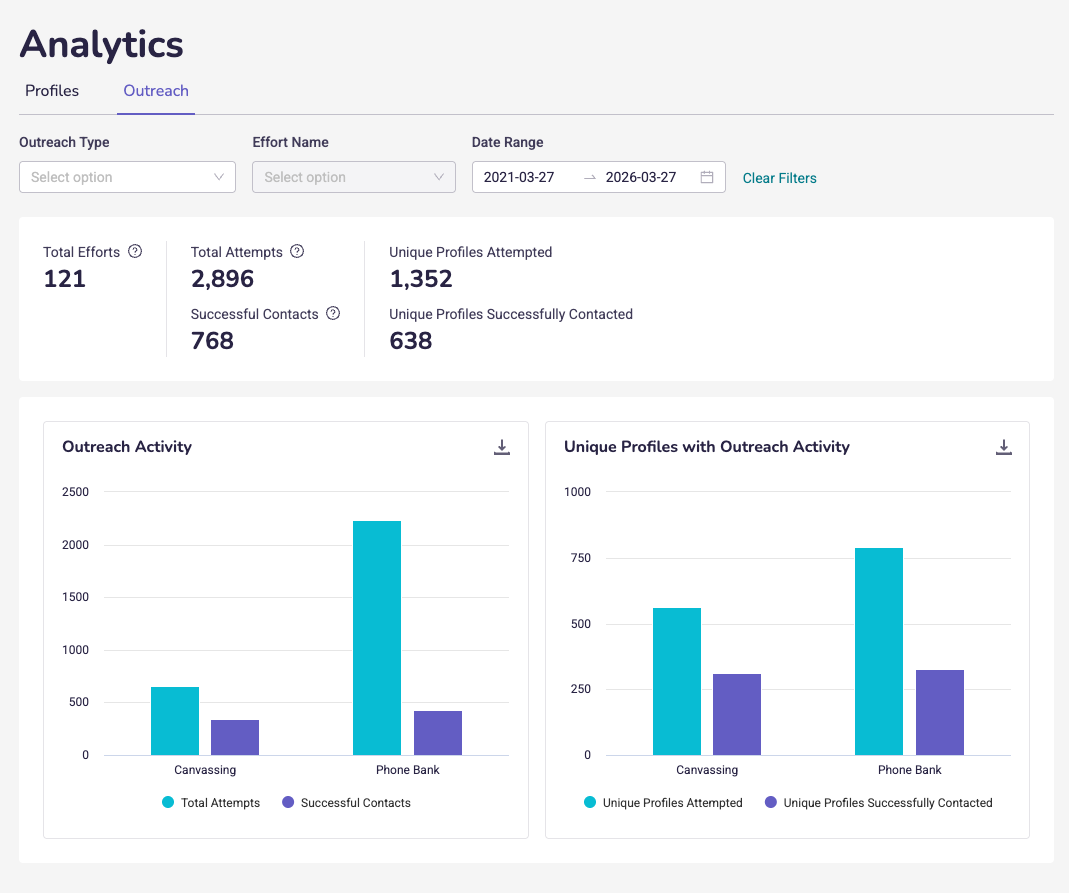The width and height of the screenshot is (1069, 893).
Task: Click the Unique Profiles Successfully Contacted value 638
Action: click(x=410, y=341)
